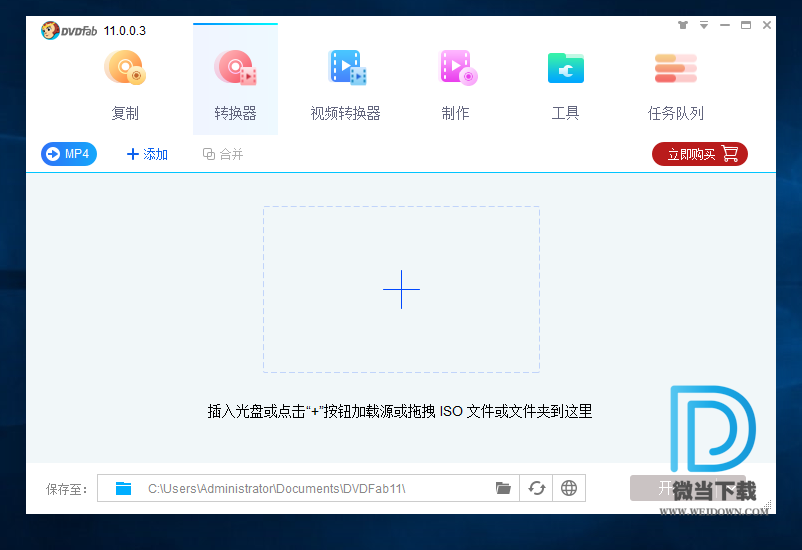Screen dimensions: 802x550
Task: Open the 工具 (Utilities) module
Action: click(566, 84)
